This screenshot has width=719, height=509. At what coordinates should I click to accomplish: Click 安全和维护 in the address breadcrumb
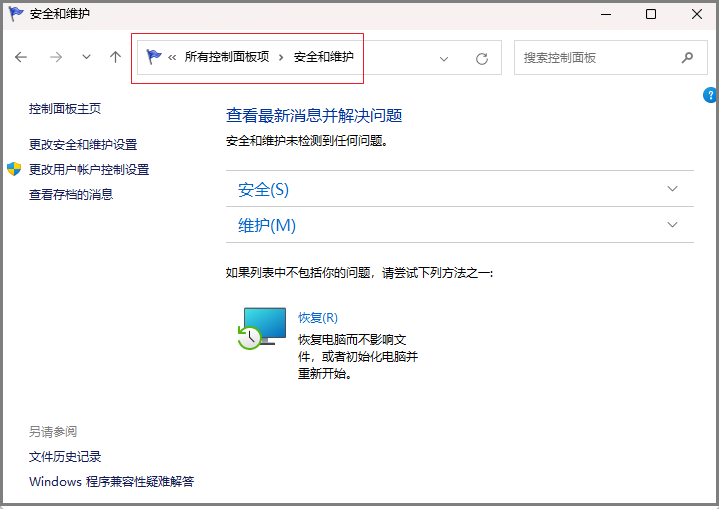pos(324,57)
